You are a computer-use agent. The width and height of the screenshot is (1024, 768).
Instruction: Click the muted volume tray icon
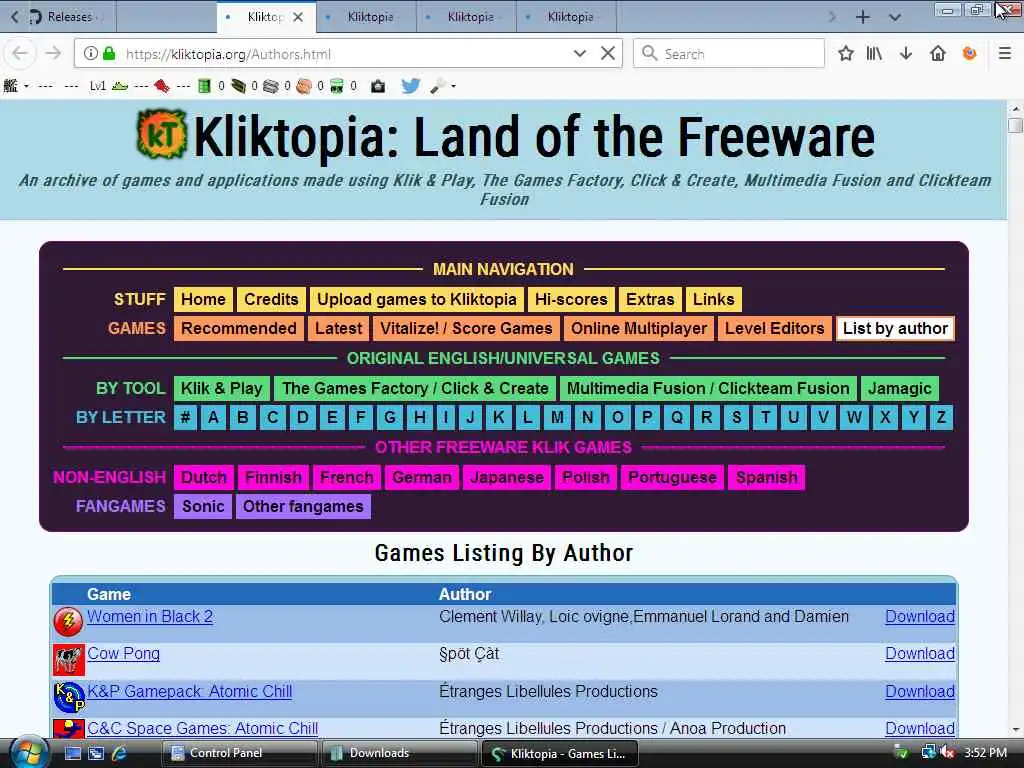[947, 752]
